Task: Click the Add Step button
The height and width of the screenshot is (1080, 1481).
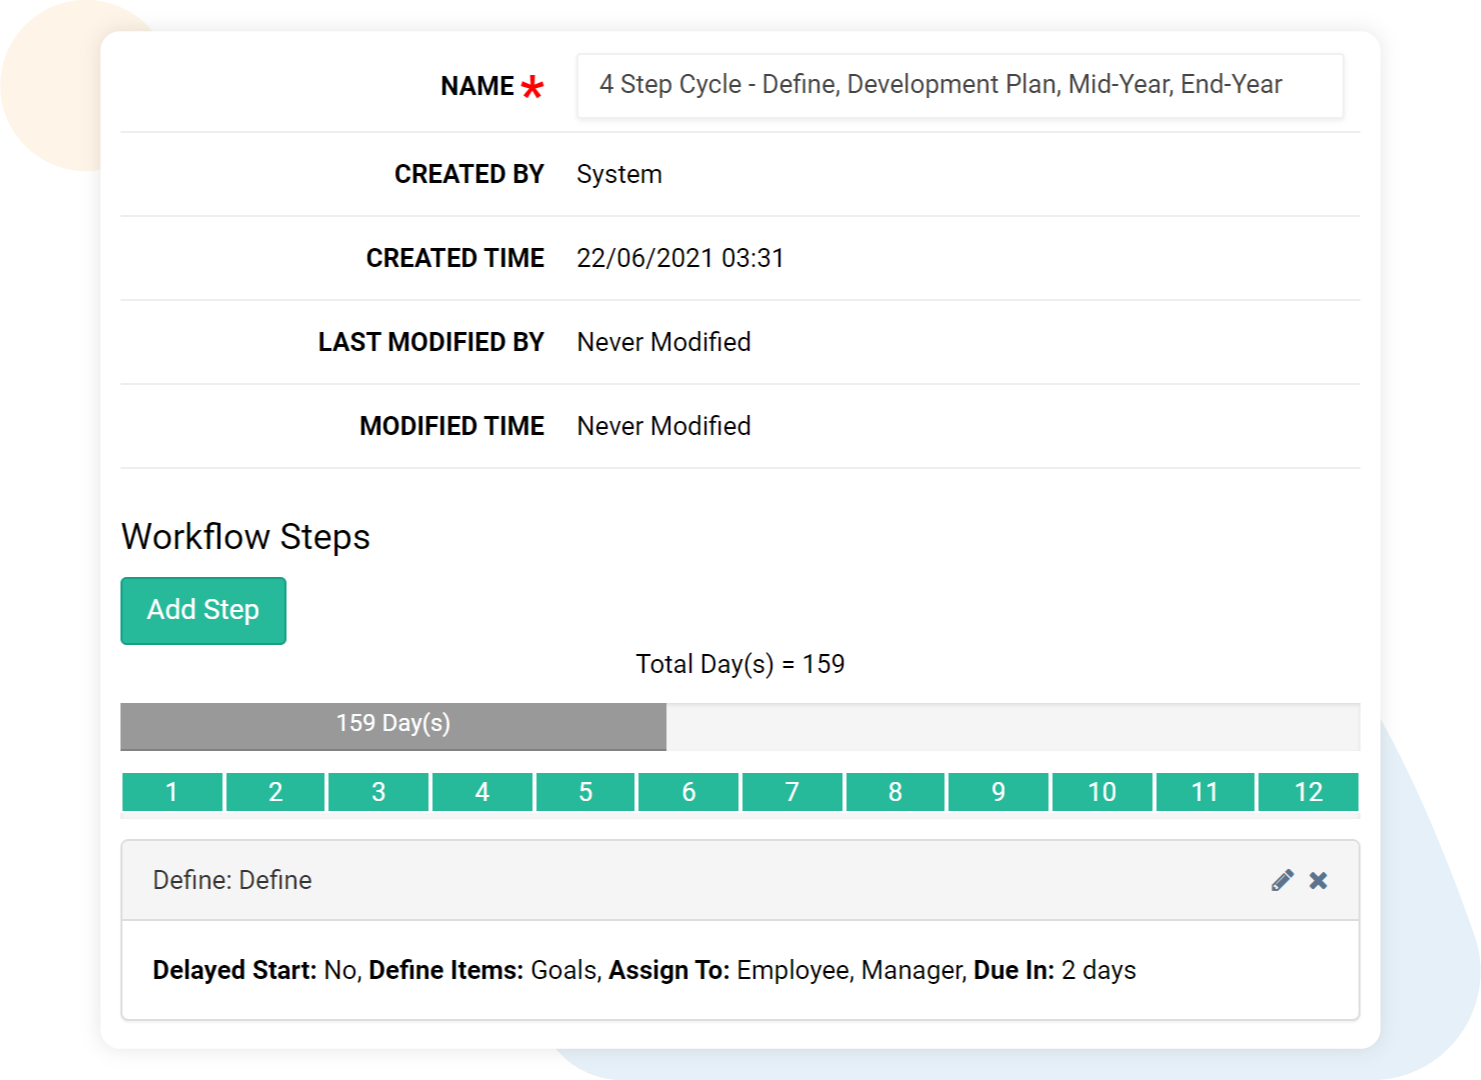Action: [203, 610]
